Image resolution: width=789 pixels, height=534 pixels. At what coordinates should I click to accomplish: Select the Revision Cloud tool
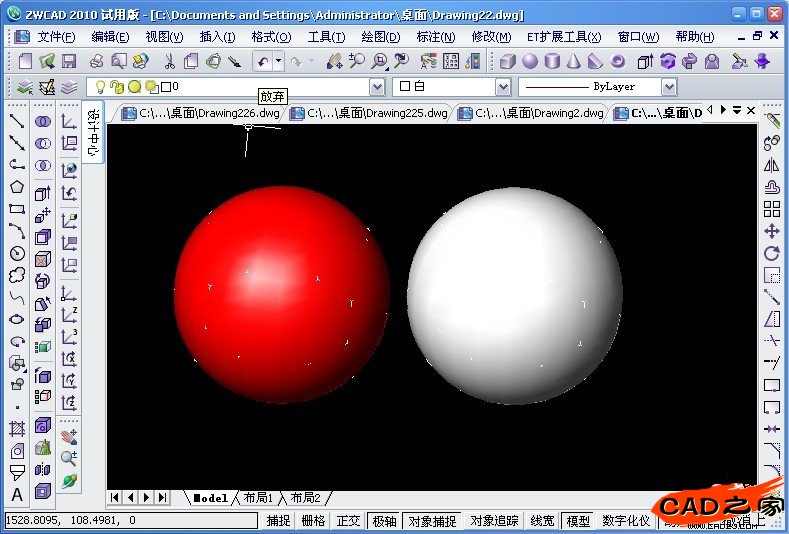click(17, 275)
